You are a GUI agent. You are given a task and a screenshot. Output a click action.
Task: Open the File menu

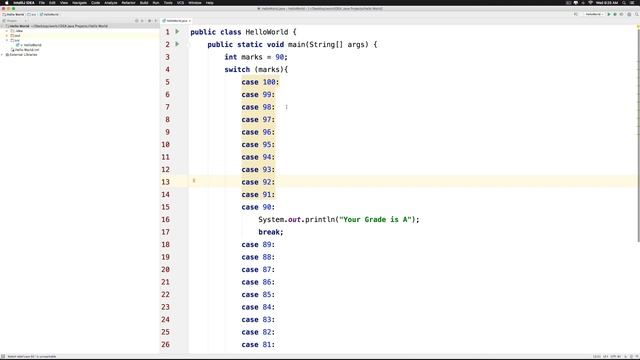click(42, 2)
